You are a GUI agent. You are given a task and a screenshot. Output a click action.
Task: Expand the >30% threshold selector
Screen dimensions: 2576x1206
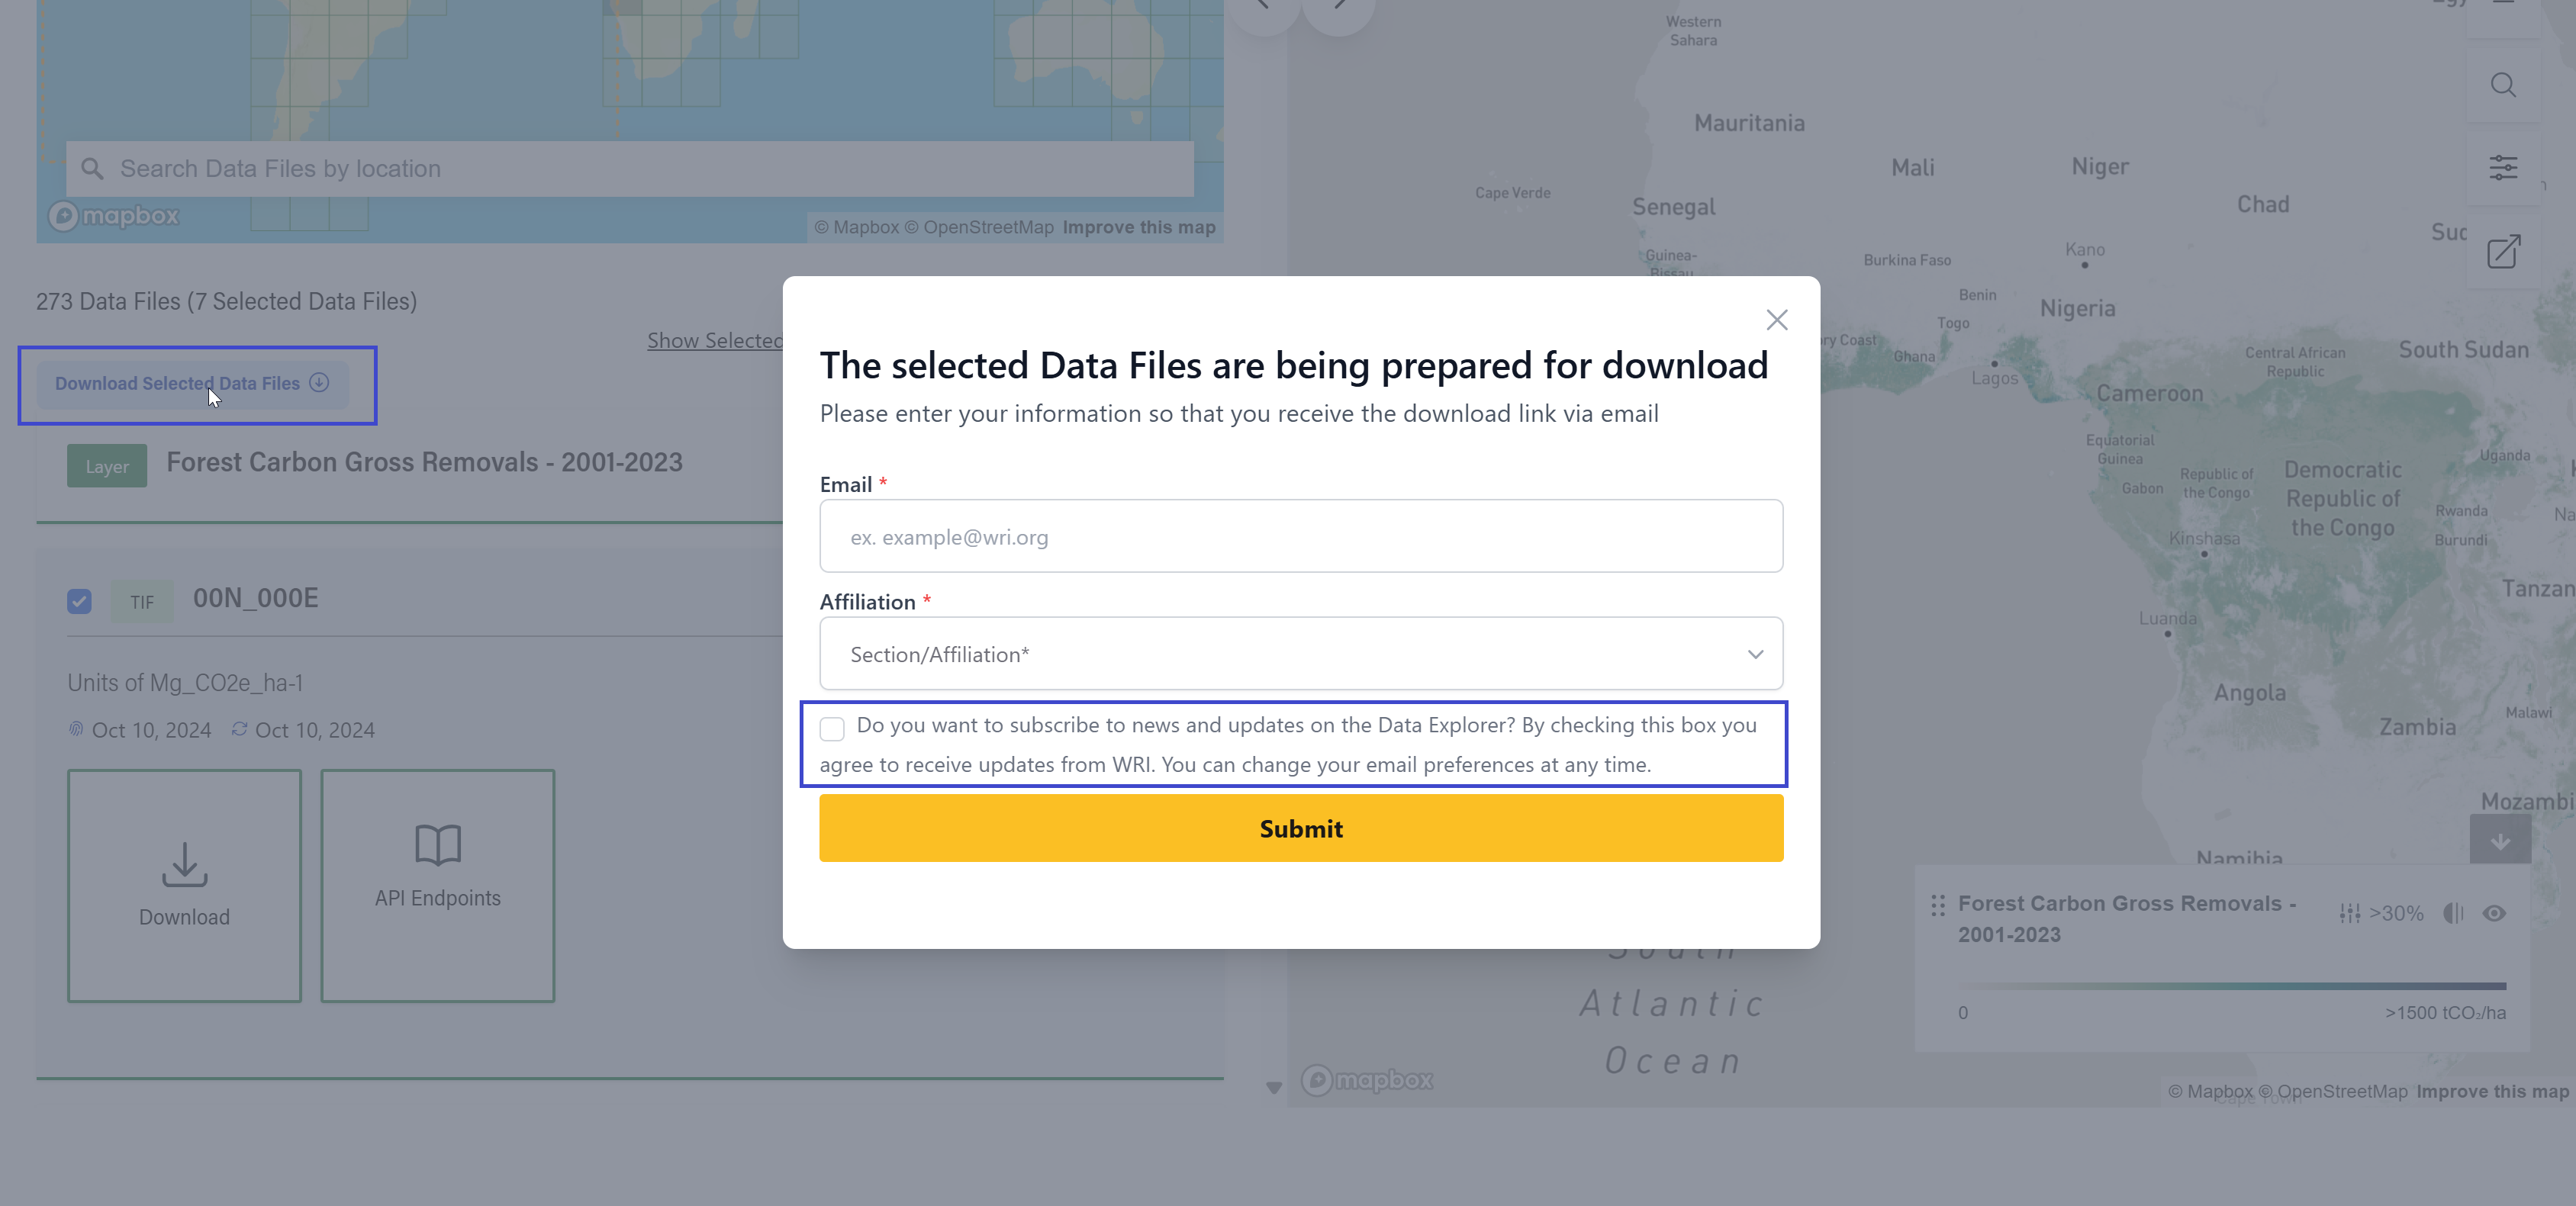click(x=2395, y=913)
